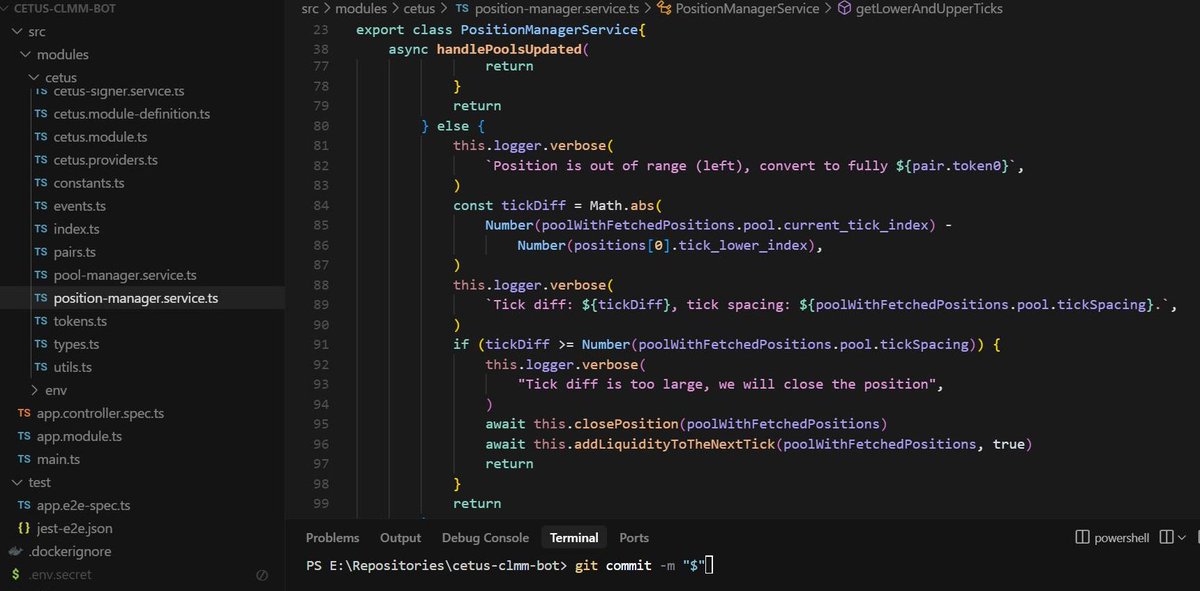
Task: Click sticky line 'export class PositionManagerService{'
Action: [x=501, y=29]
